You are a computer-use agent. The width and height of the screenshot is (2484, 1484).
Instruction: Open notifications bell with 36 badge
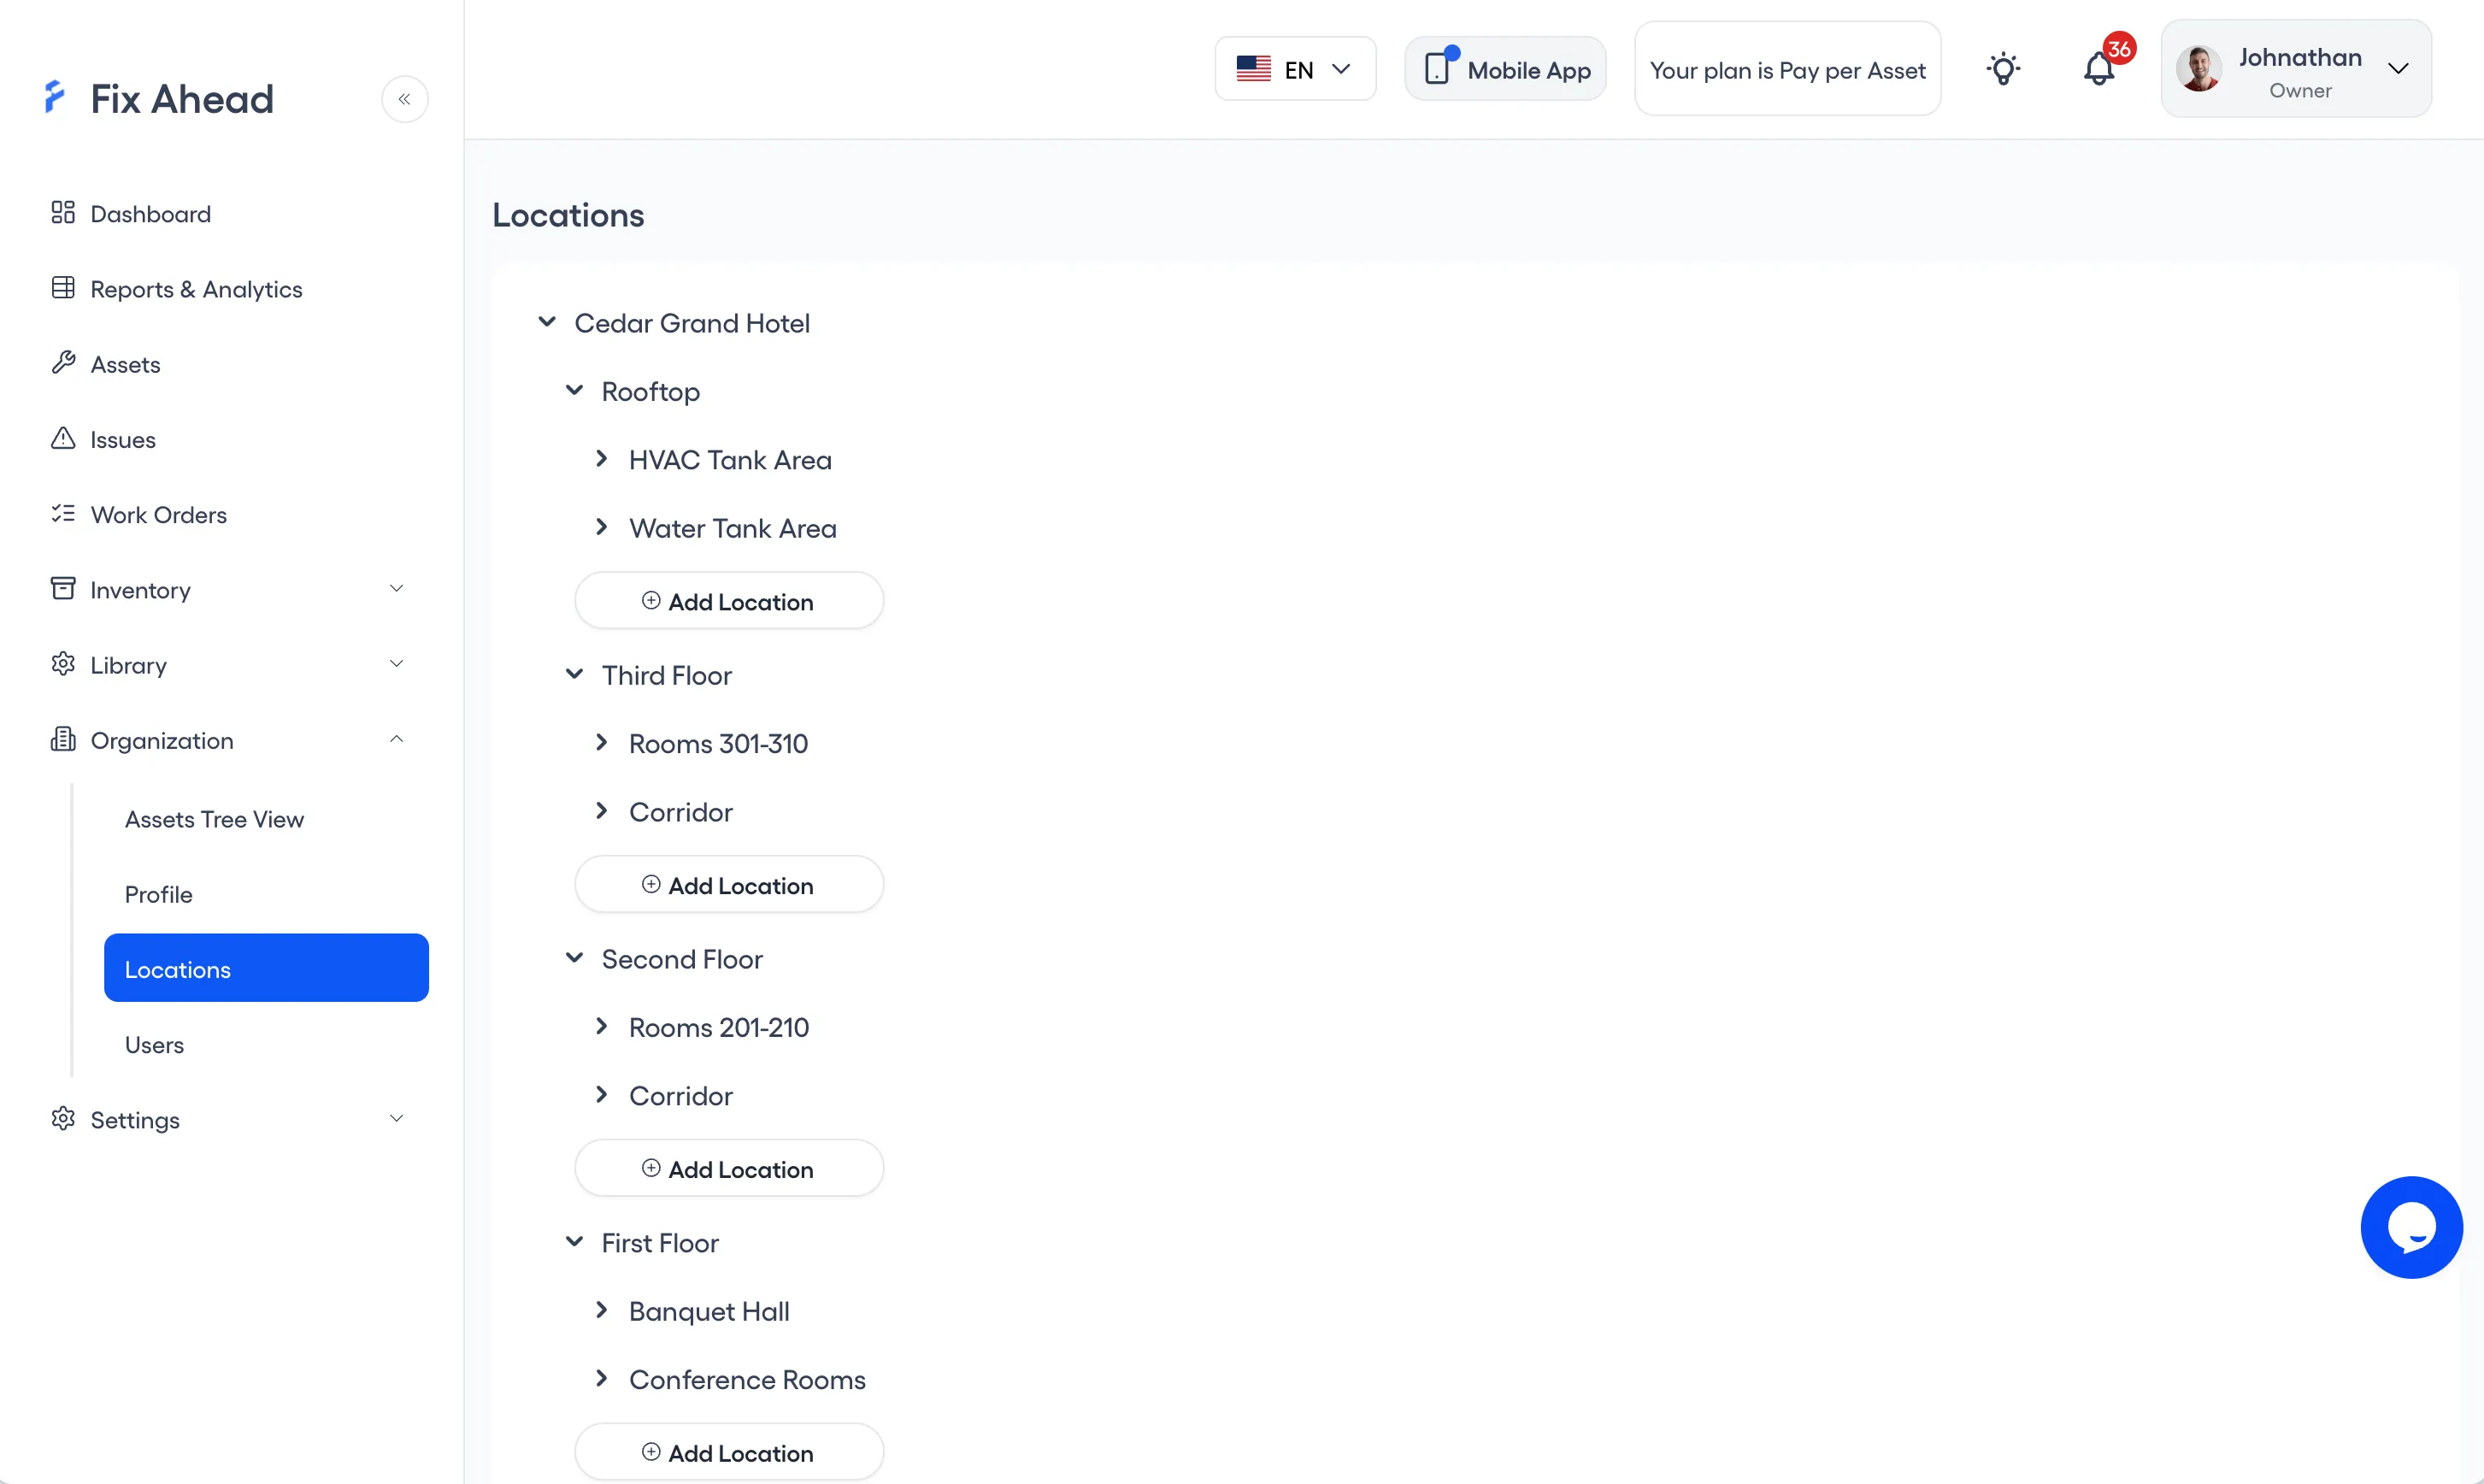click(2099, 69)
